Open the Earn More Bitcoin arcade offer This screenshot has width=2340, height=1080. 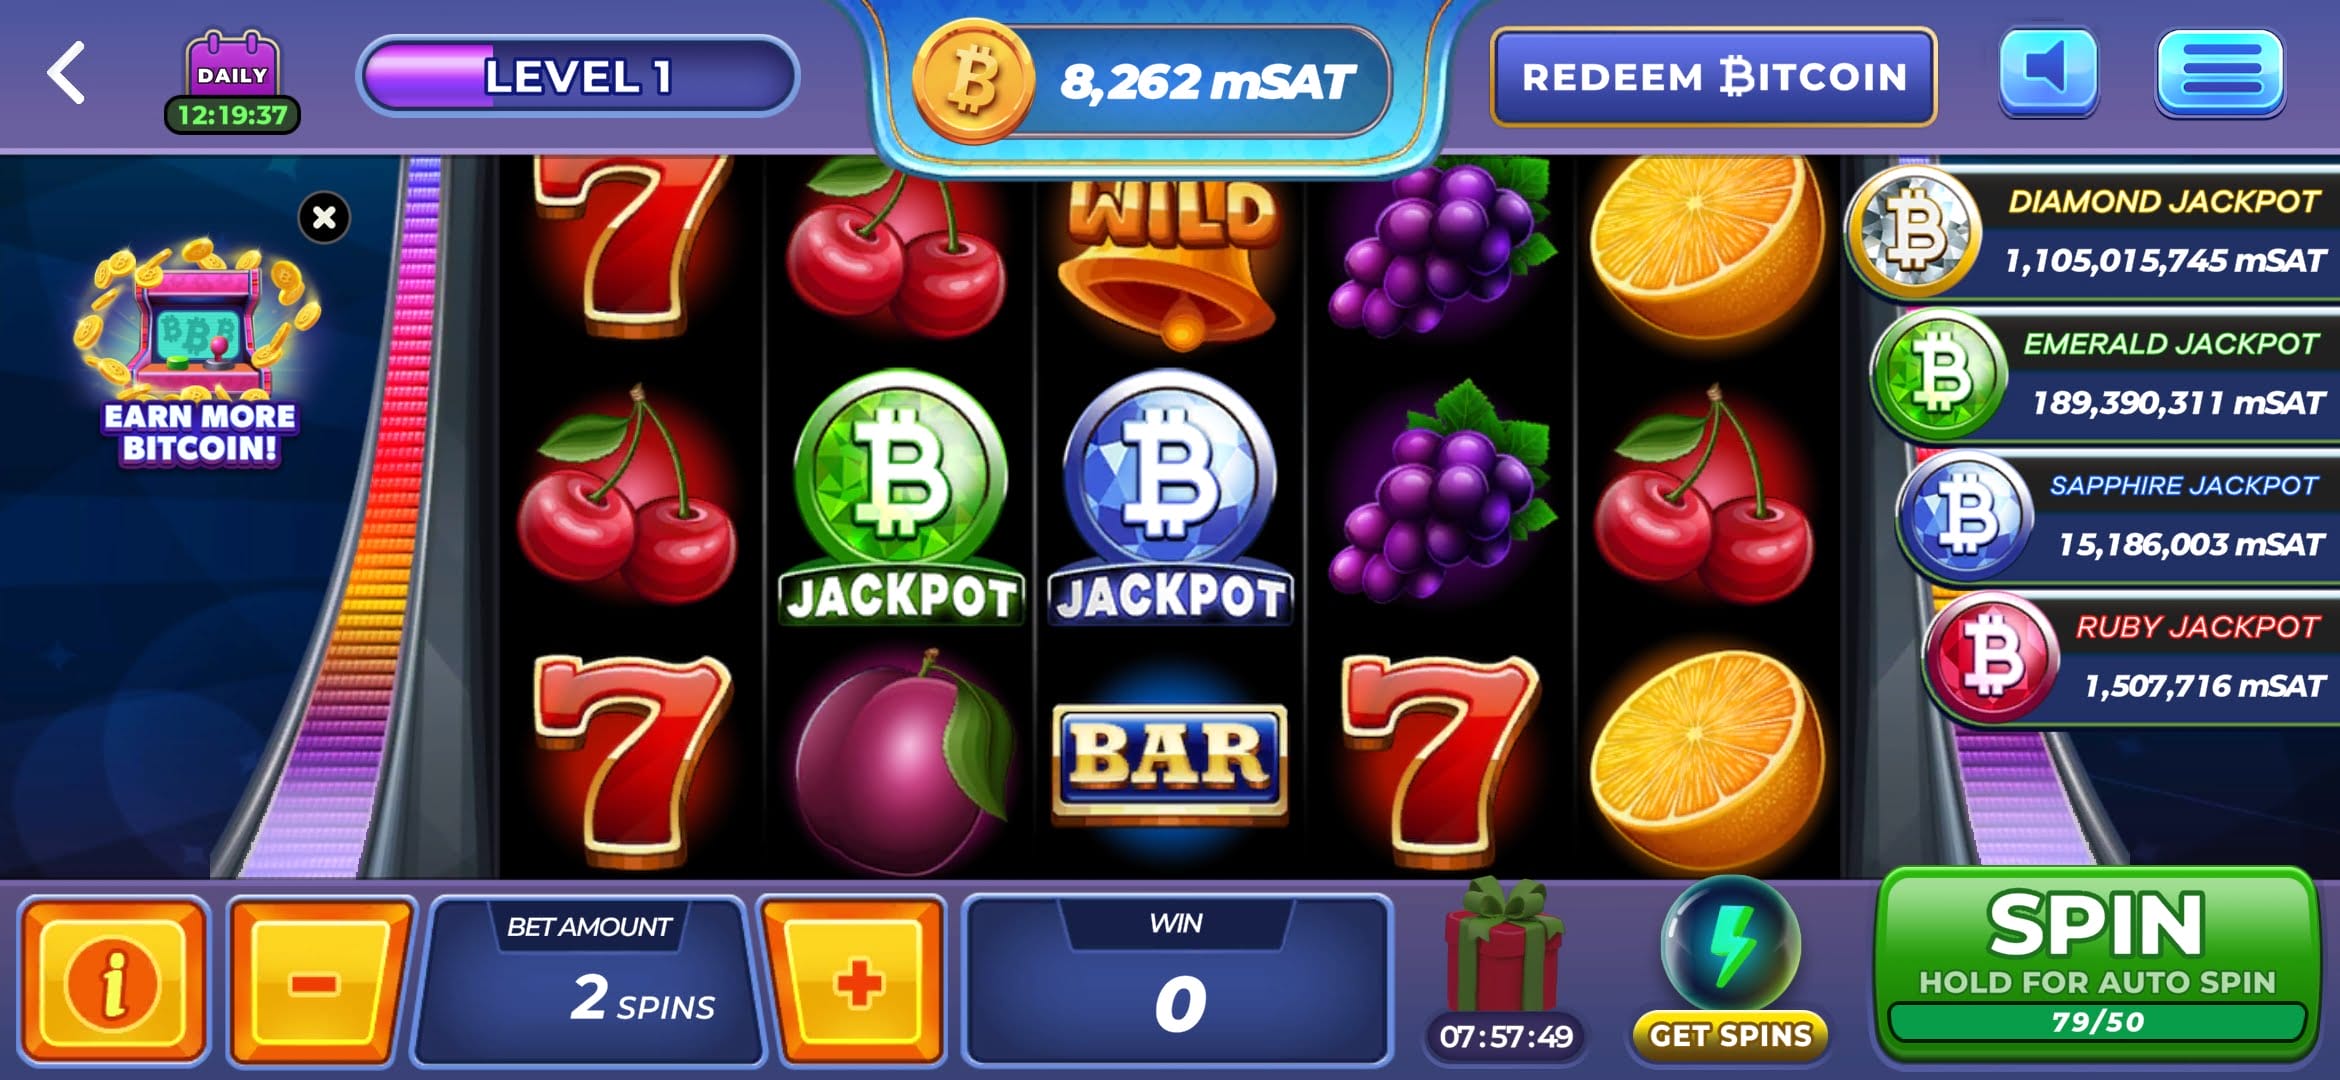198,352
